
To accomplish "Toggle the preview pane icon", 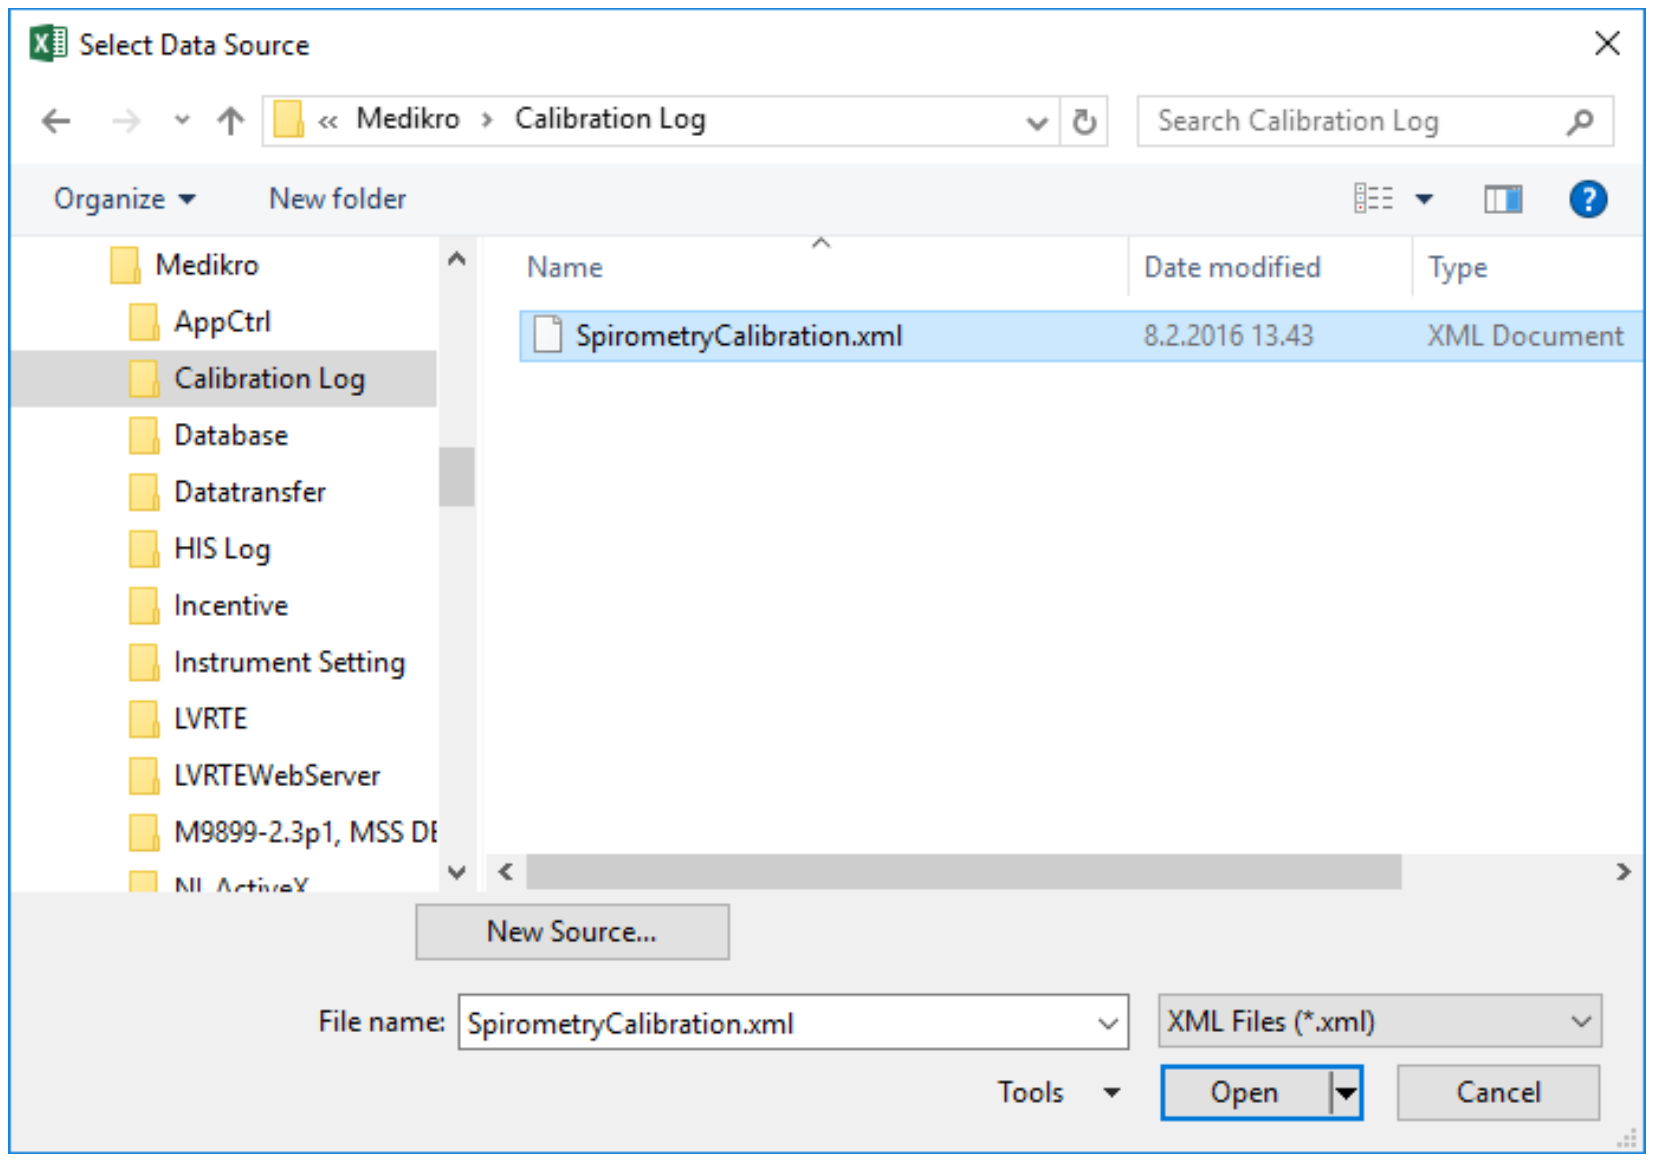I will tap(1502, 200).
